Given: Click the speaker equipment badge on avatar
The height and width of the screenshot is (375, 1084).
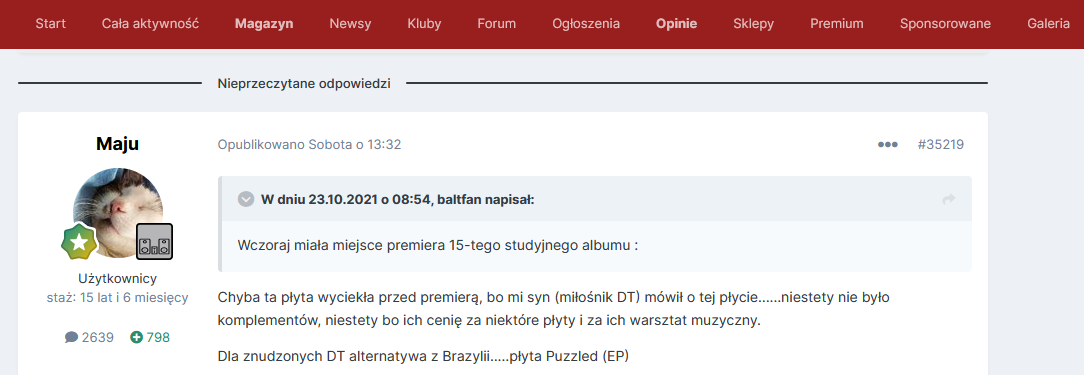Looking at the screenshot, I should 154,242.
